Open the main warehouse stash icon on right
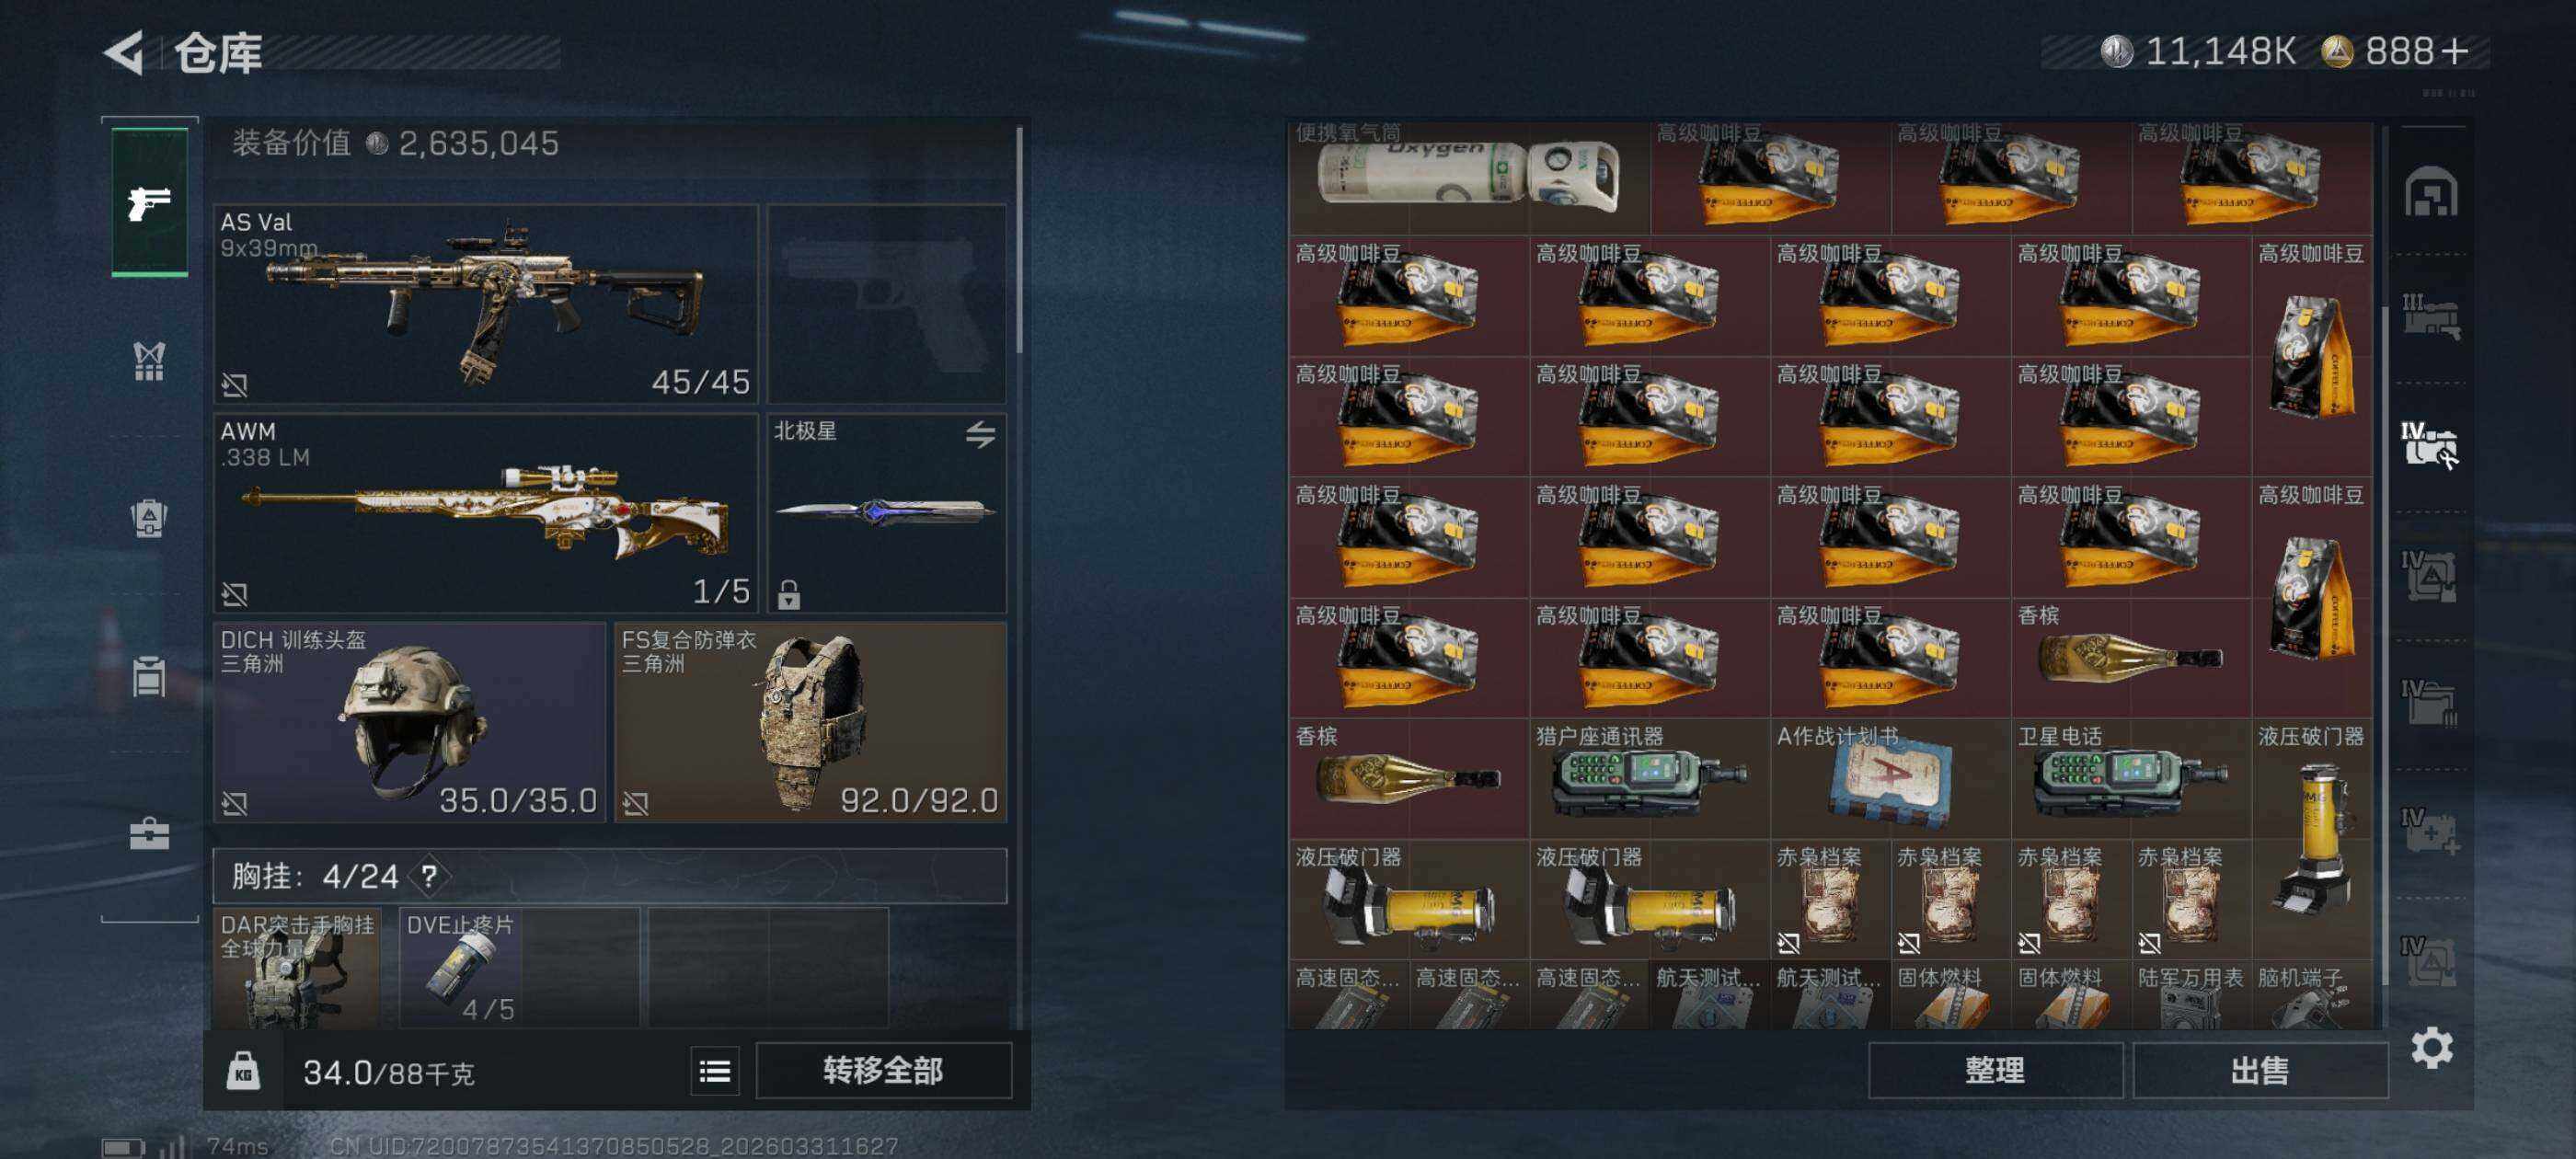 (x=2430, y=192)
